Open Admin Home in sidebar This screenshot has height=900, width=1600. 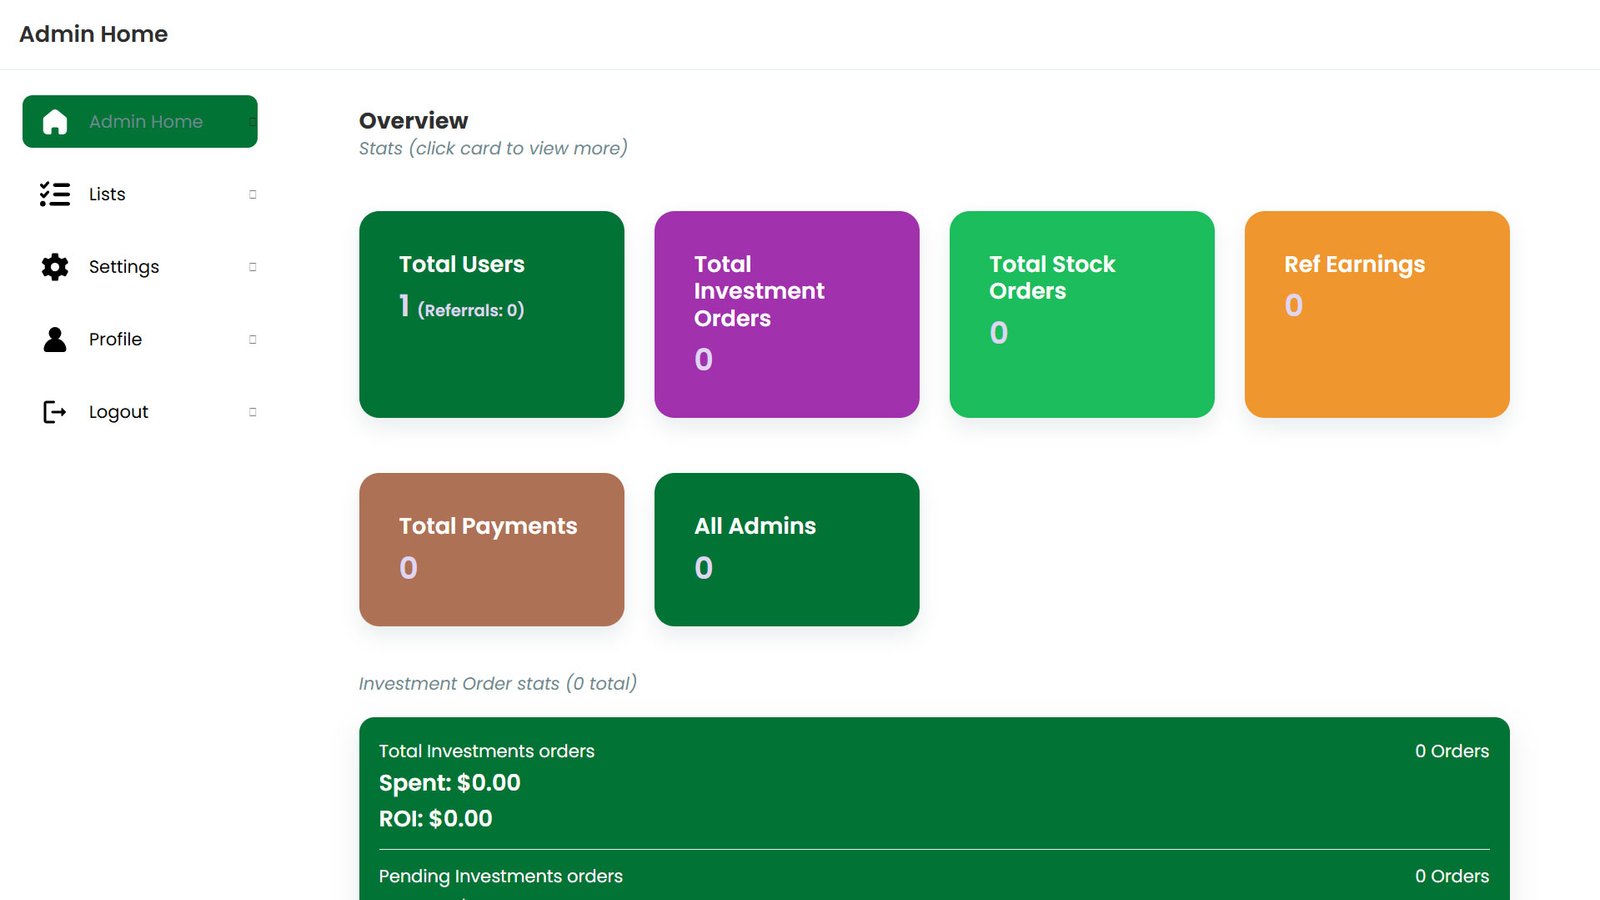point(140,122)
